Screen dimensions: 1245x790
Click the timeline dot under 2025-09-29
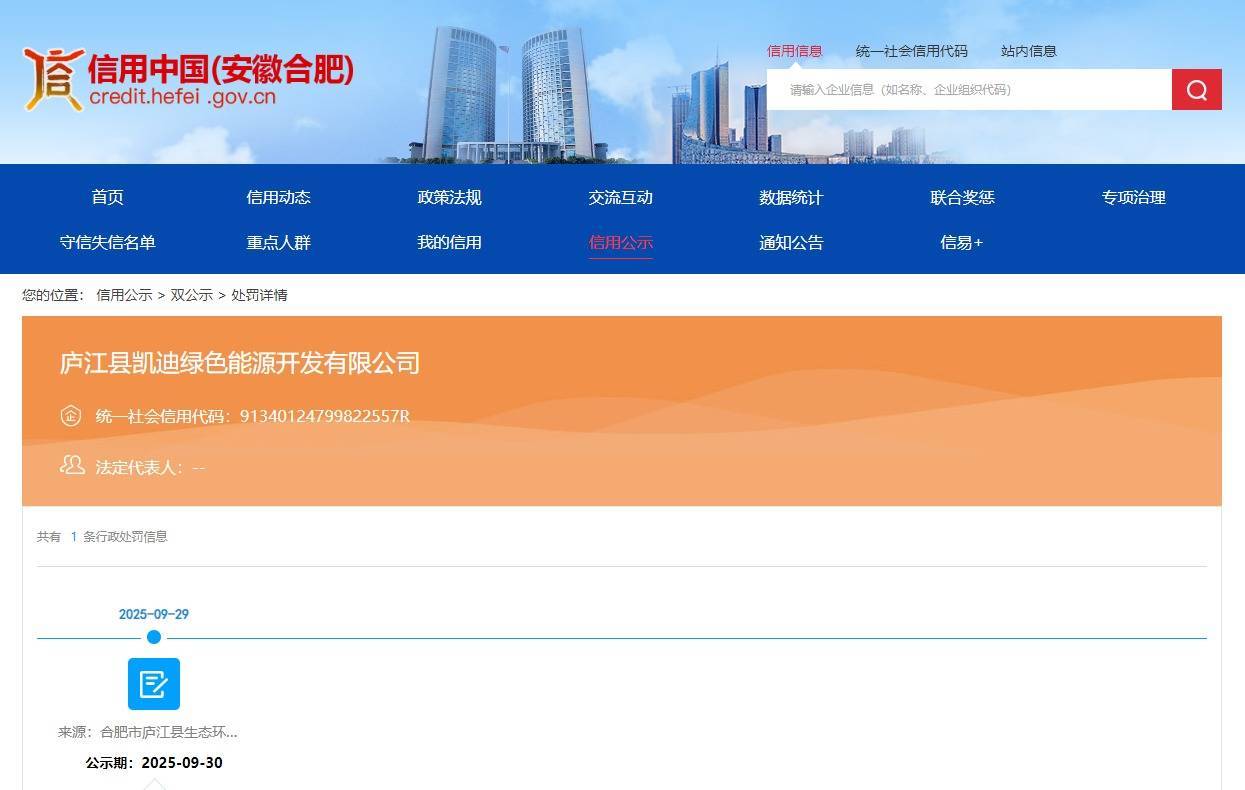pos(153,637)
